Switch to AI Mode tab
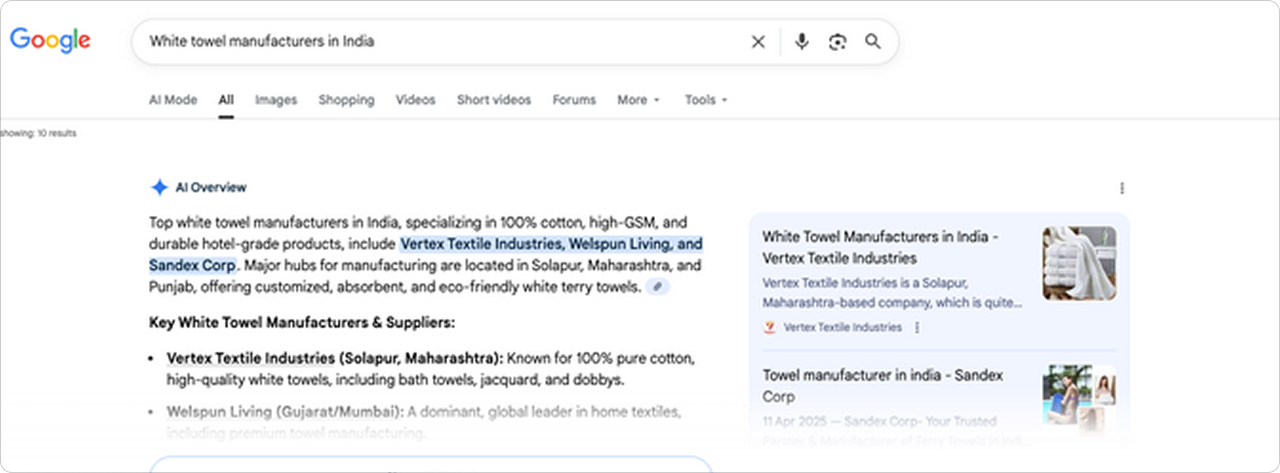Viewport: 1280px width, 473px height. 173,100
